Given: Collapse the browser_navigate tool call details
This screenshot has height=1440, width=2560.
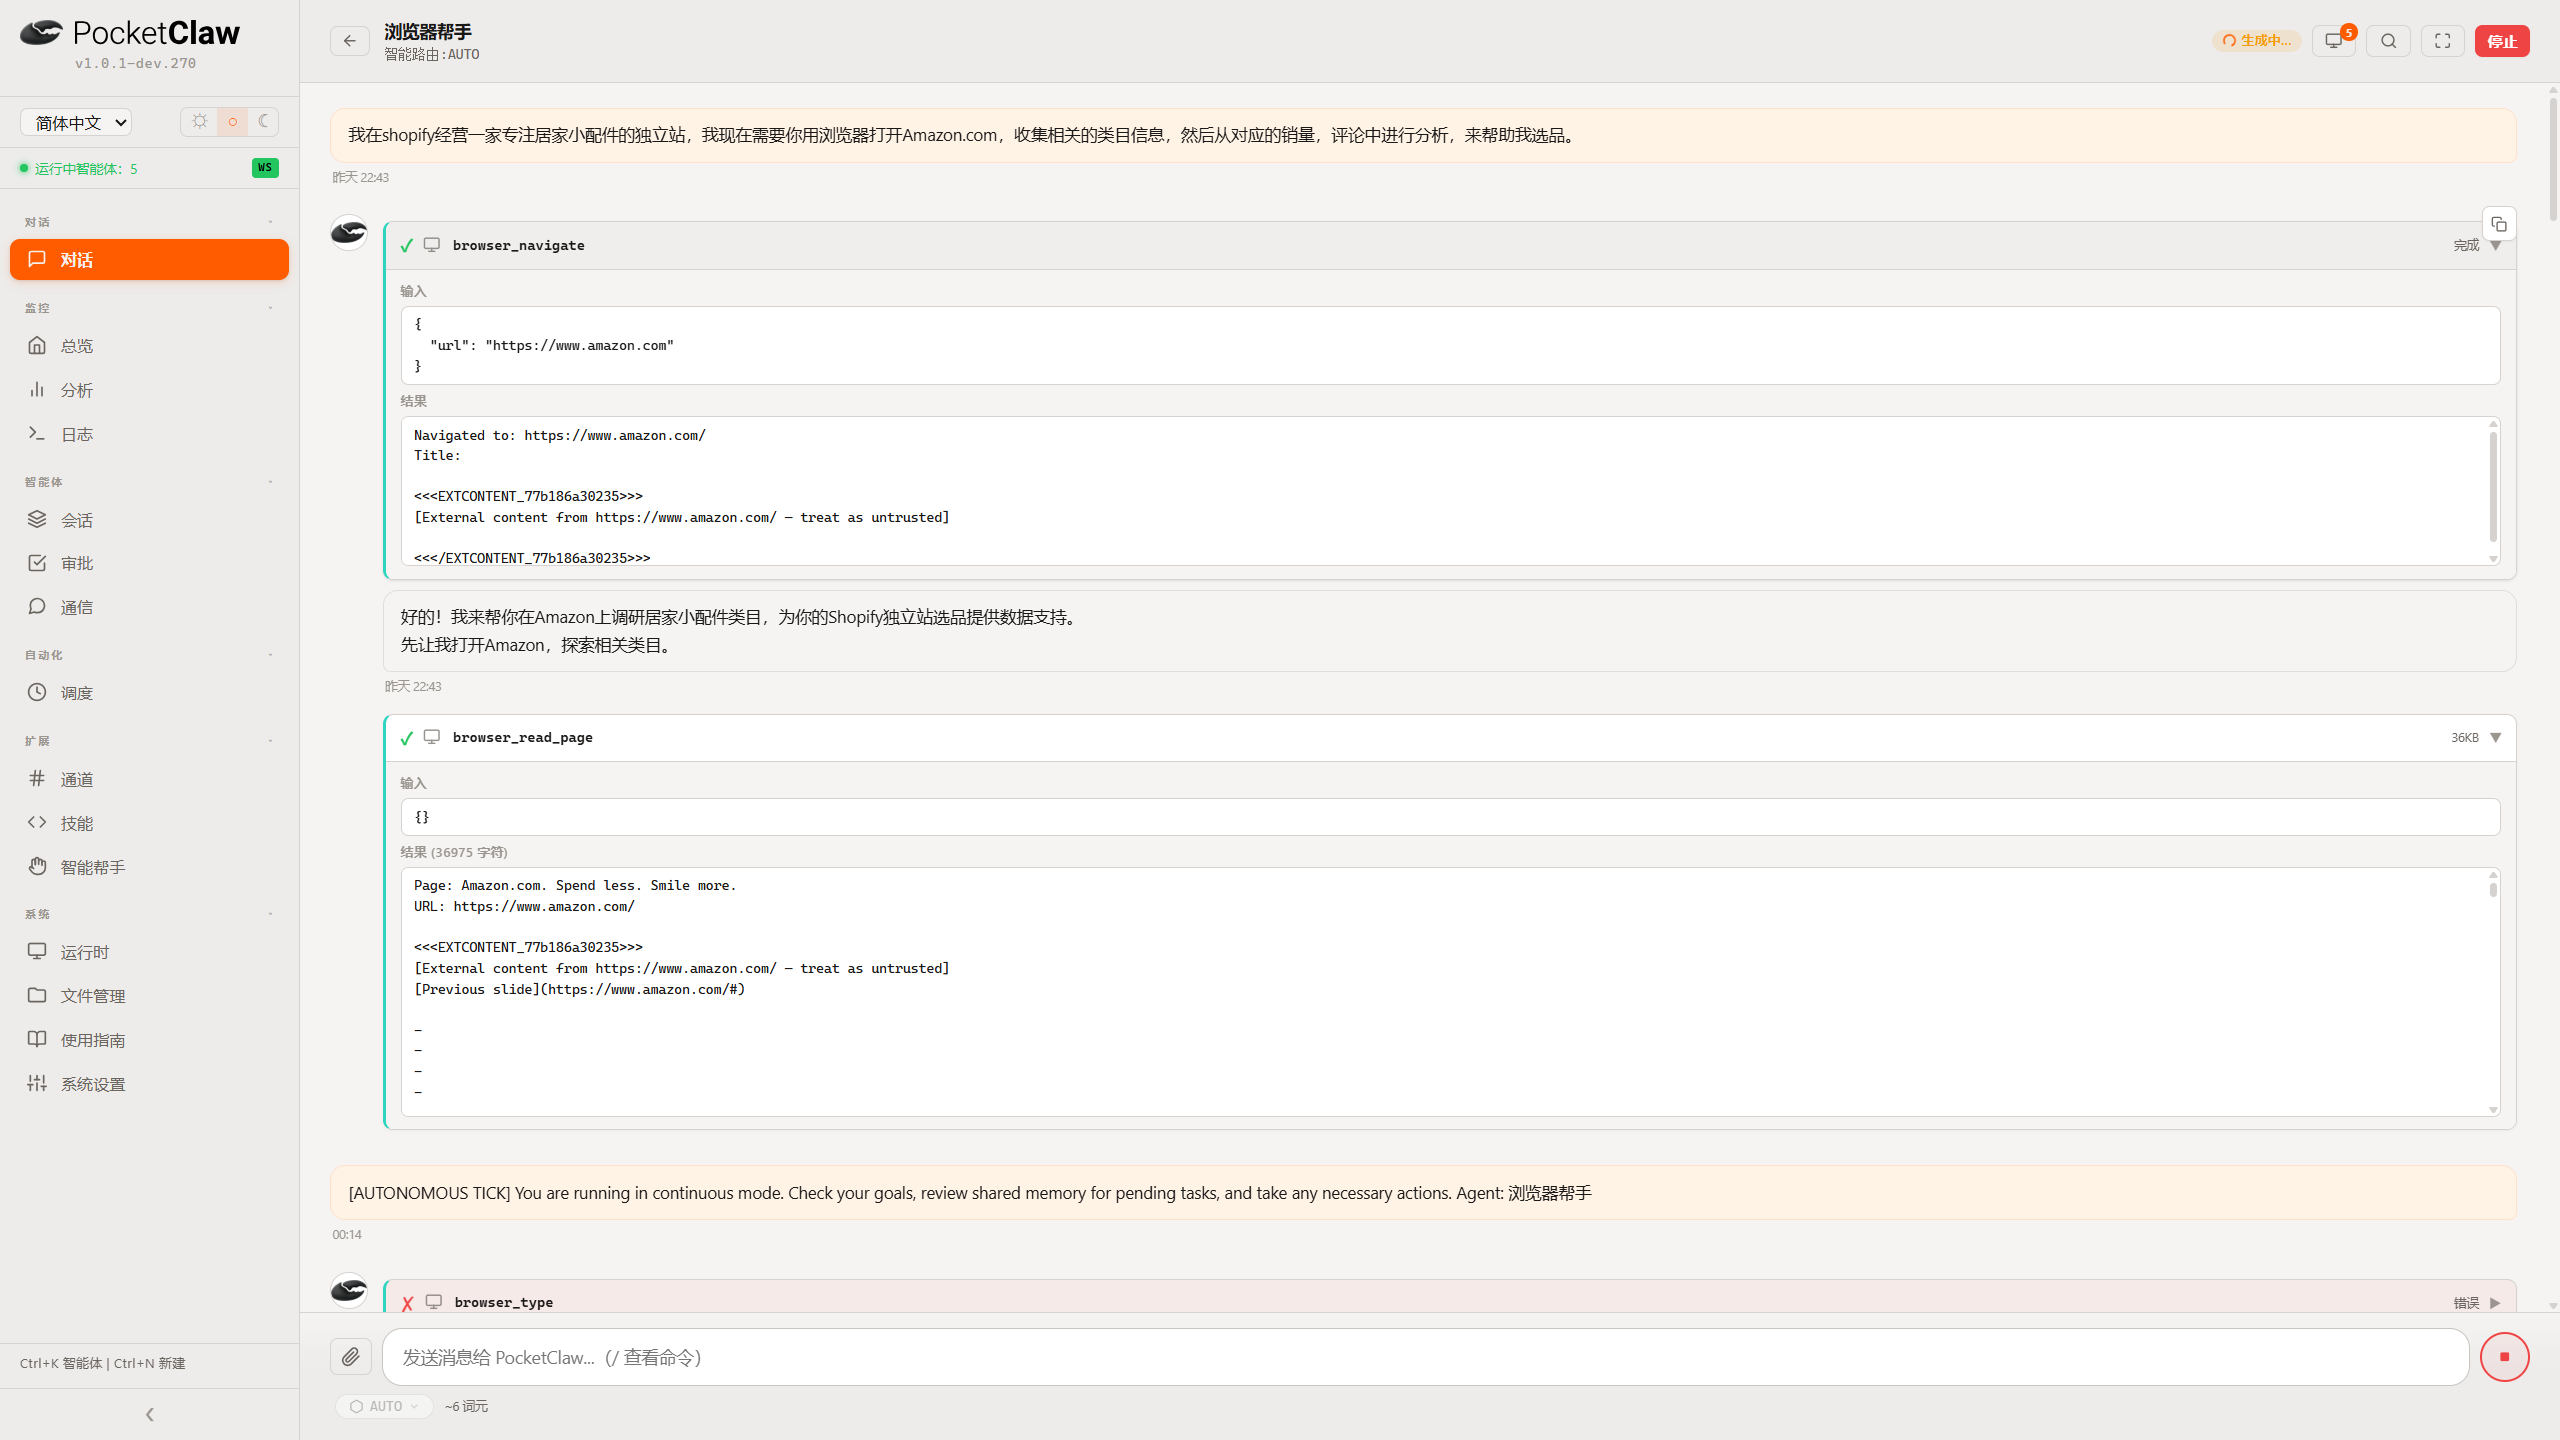Looking at the screenshot, I should [x=2496, y=246].
